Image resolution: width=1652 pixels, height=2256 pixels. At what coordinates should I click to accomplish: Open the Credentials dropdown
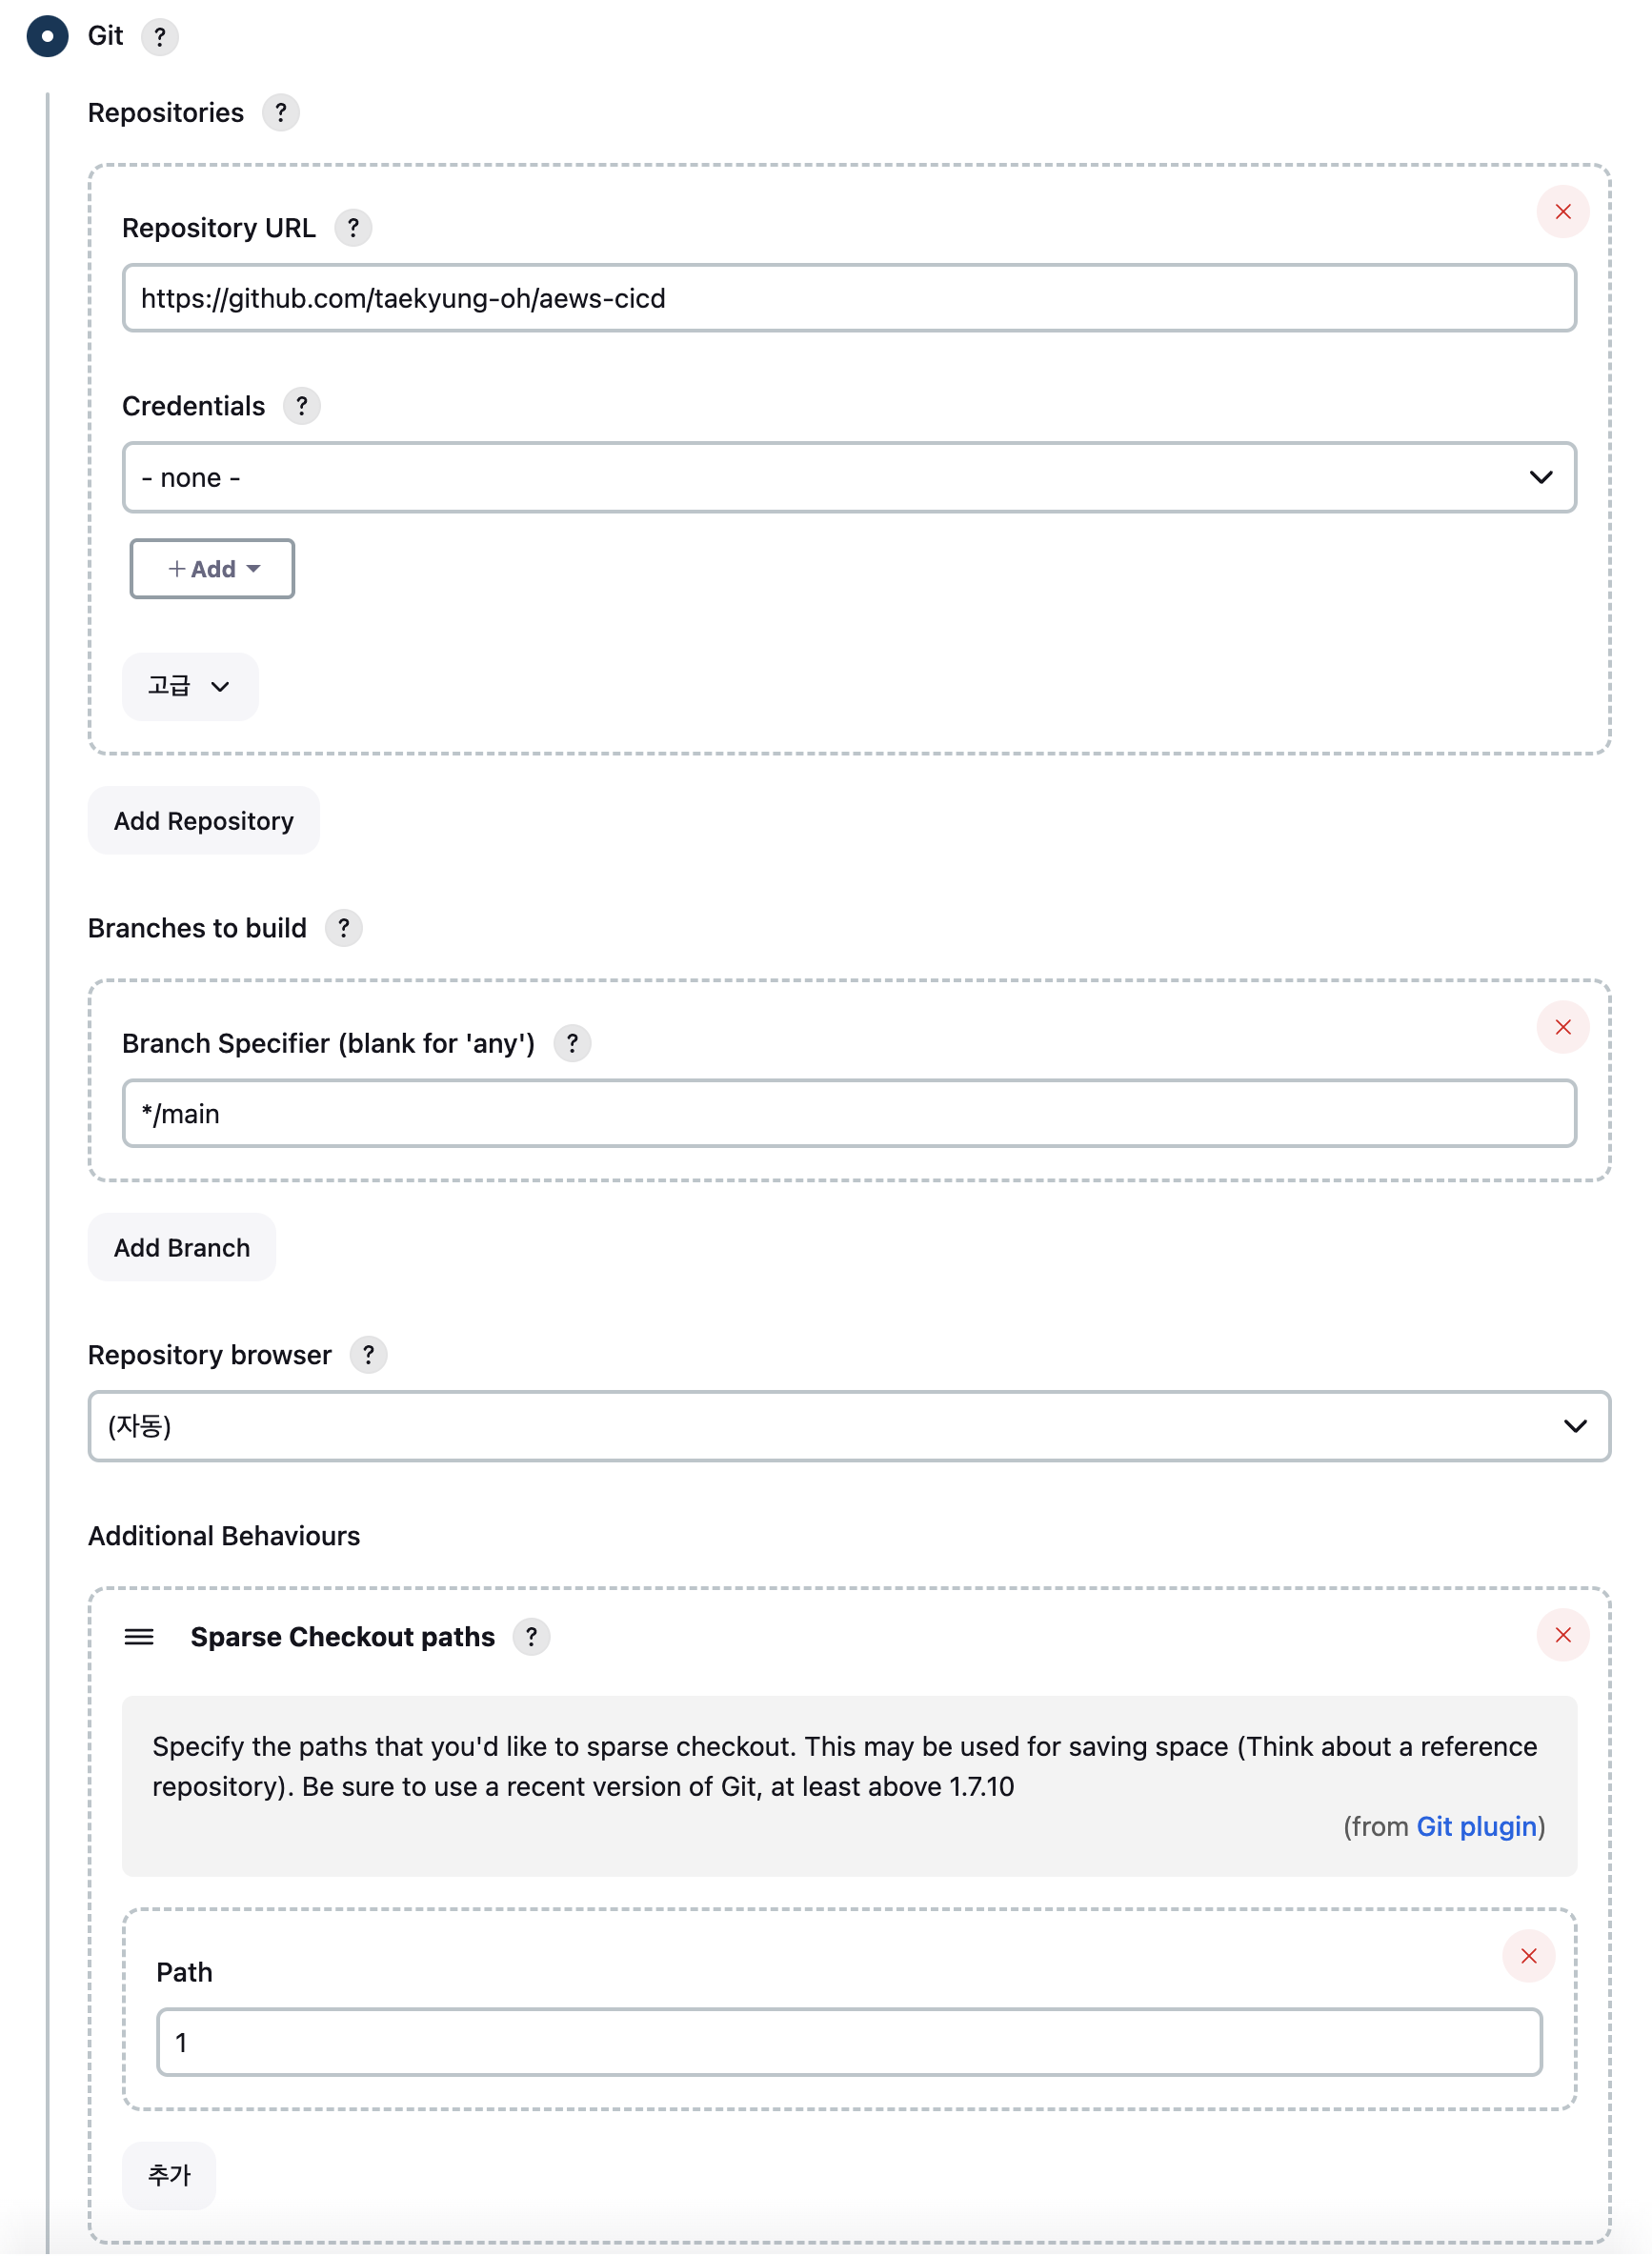(848, 478)
